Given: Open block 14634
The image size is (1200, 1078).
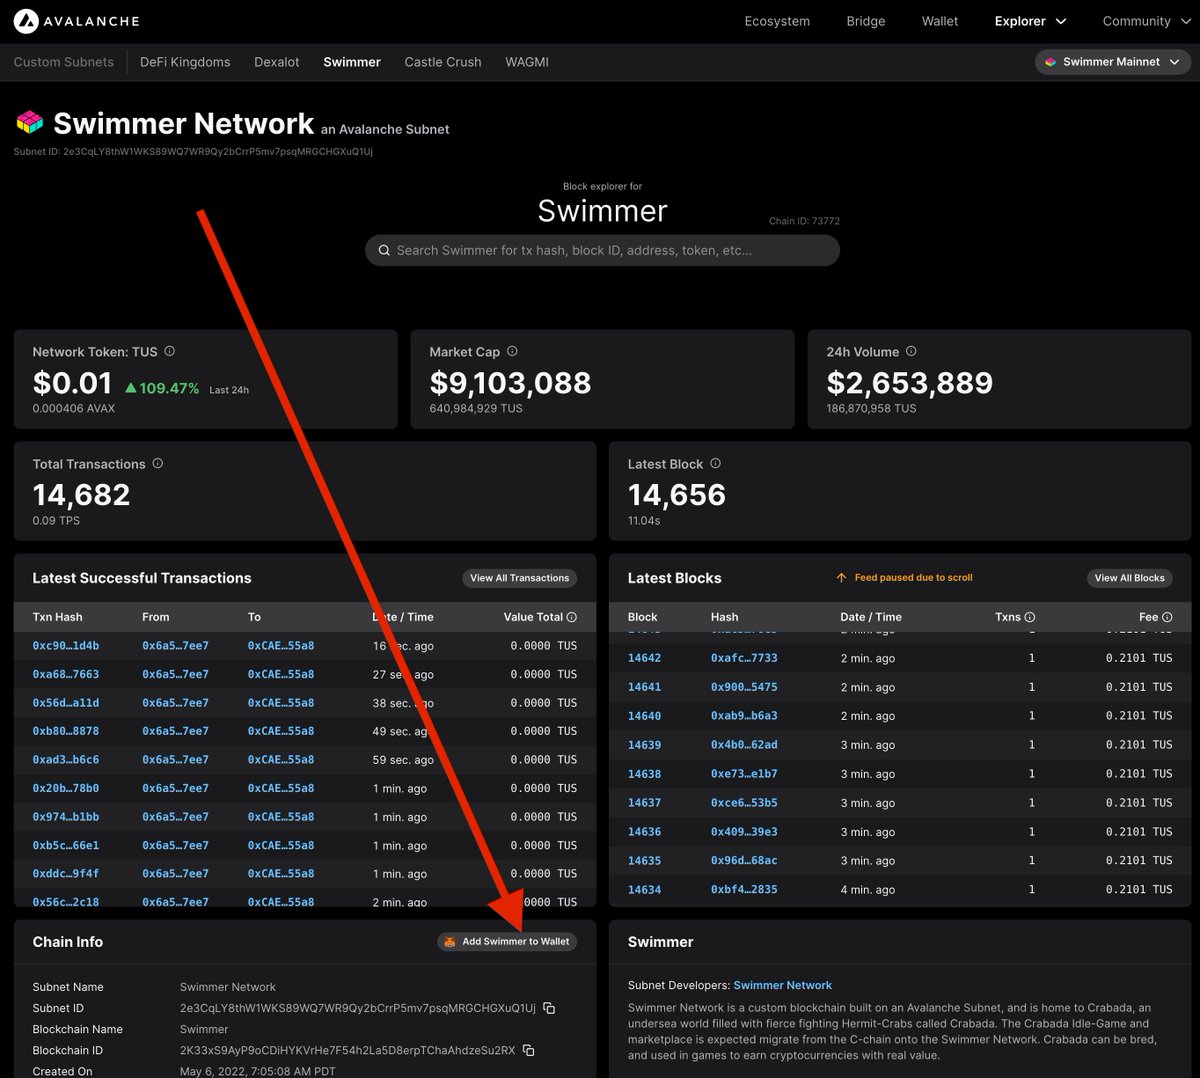Looking at the screenshot, I should tap(645, 890).
